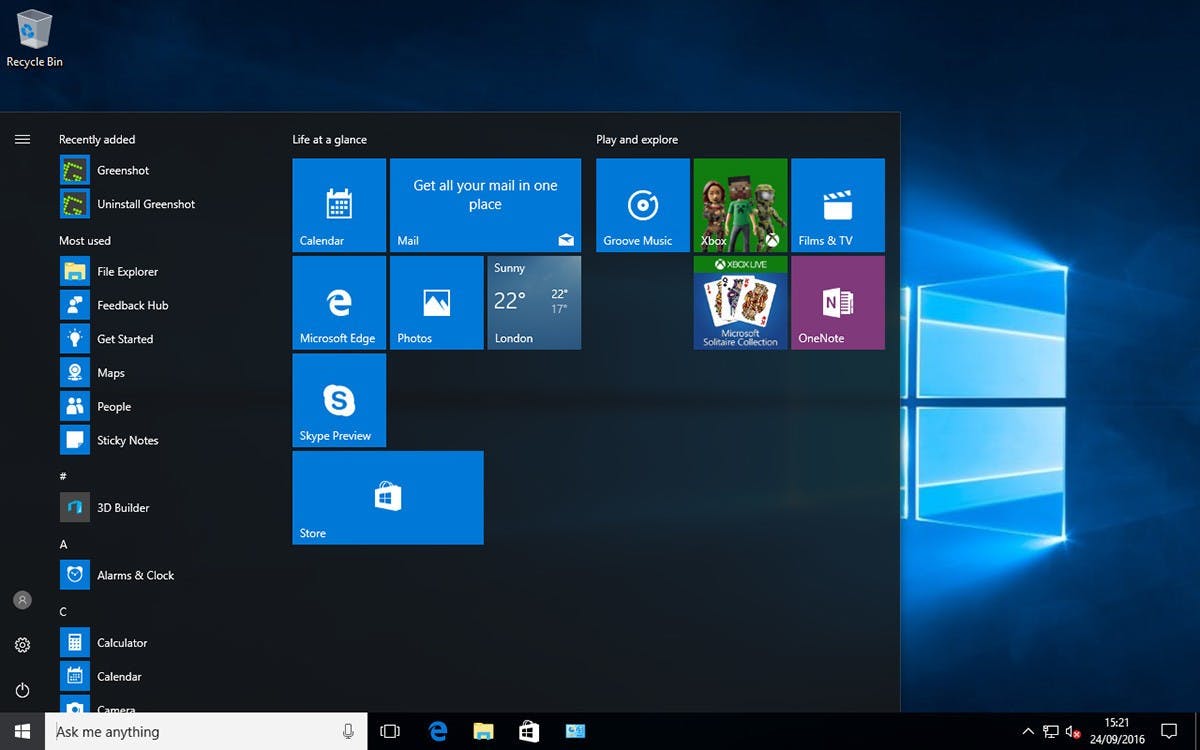Click the Power button in Start sidebar
Viewport: 1200px width, 750px height.
click(x=22, y=690)
